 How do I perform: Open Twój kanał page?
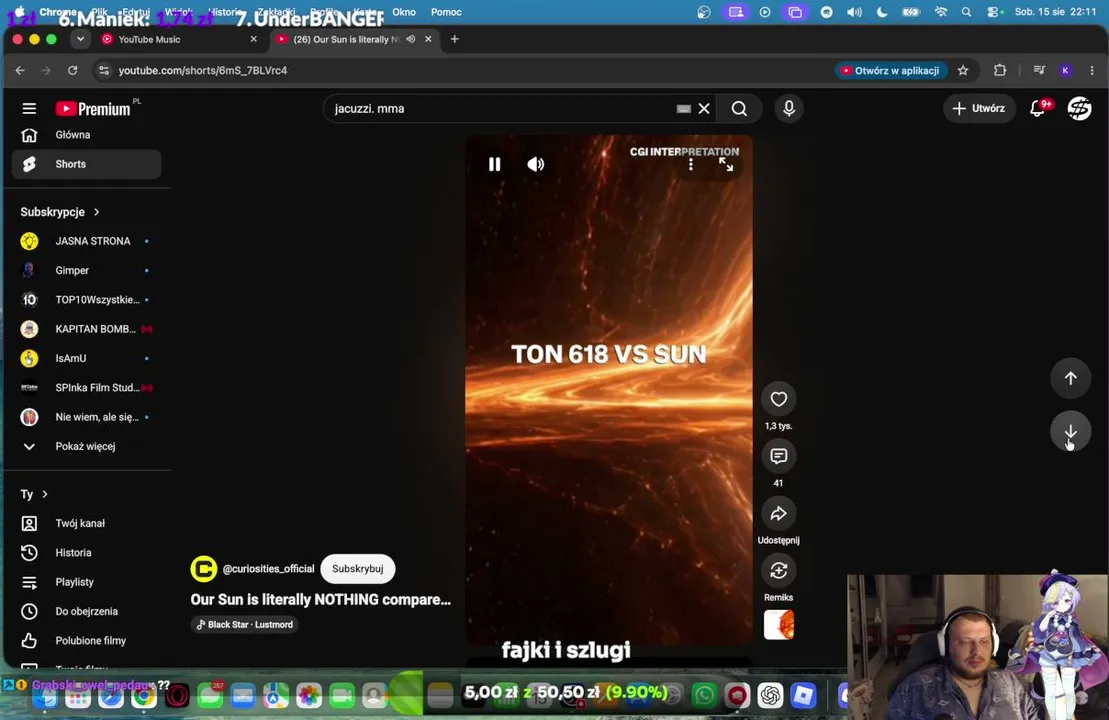coord(86,523)
